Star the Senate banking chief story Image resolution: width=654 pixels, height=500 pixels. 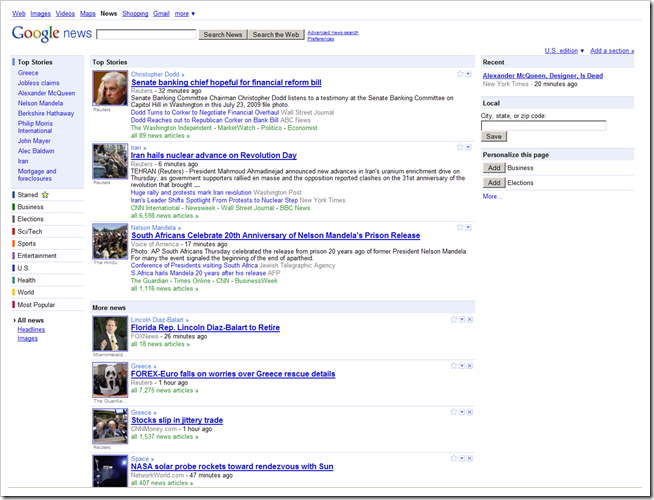pos(460,74)
